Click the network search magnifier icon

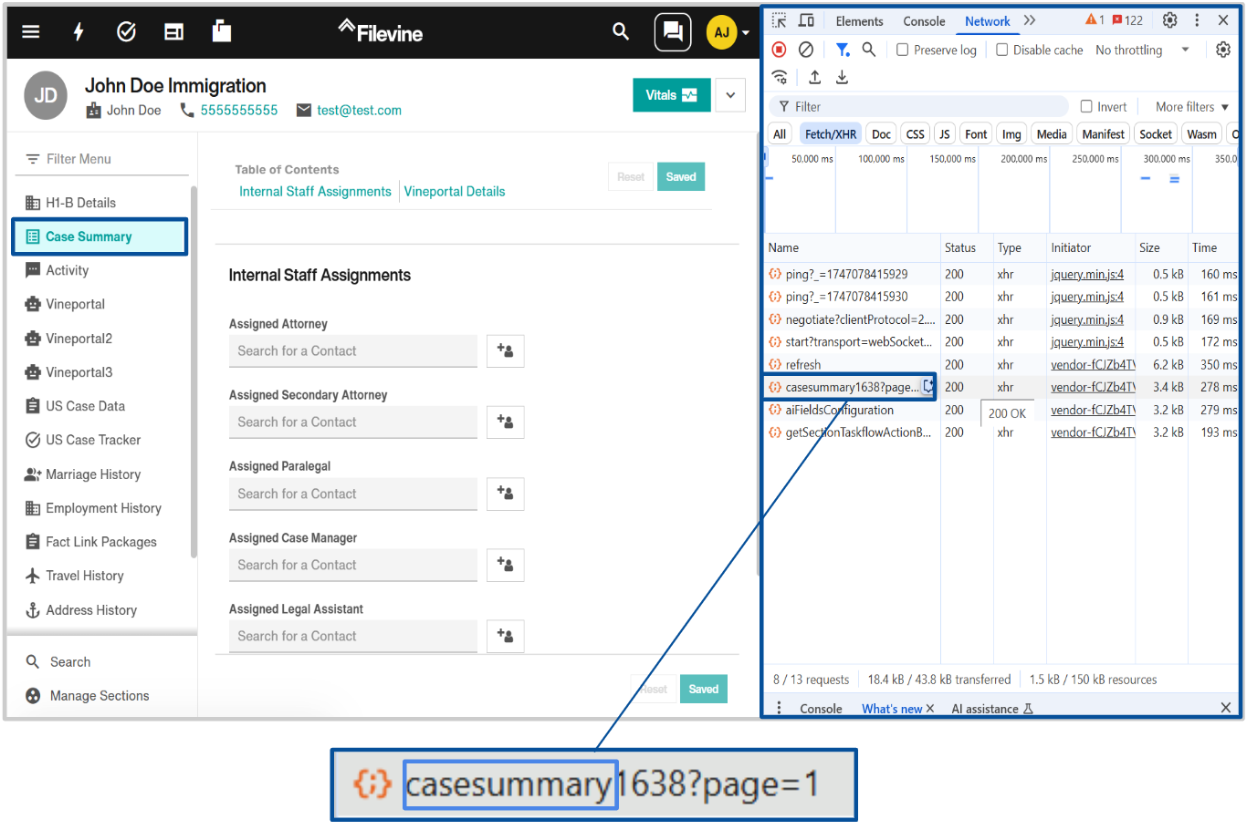click(869, 50)
